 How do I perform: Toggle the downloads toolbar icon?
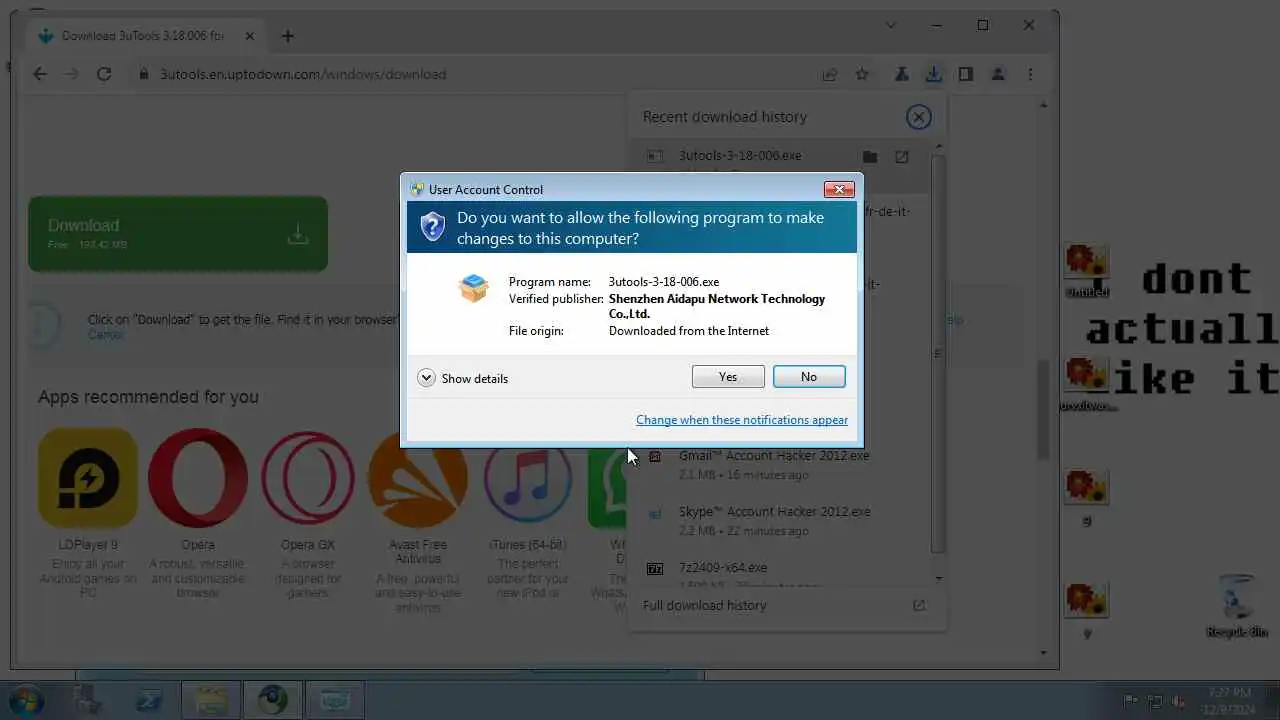(933, 74)
